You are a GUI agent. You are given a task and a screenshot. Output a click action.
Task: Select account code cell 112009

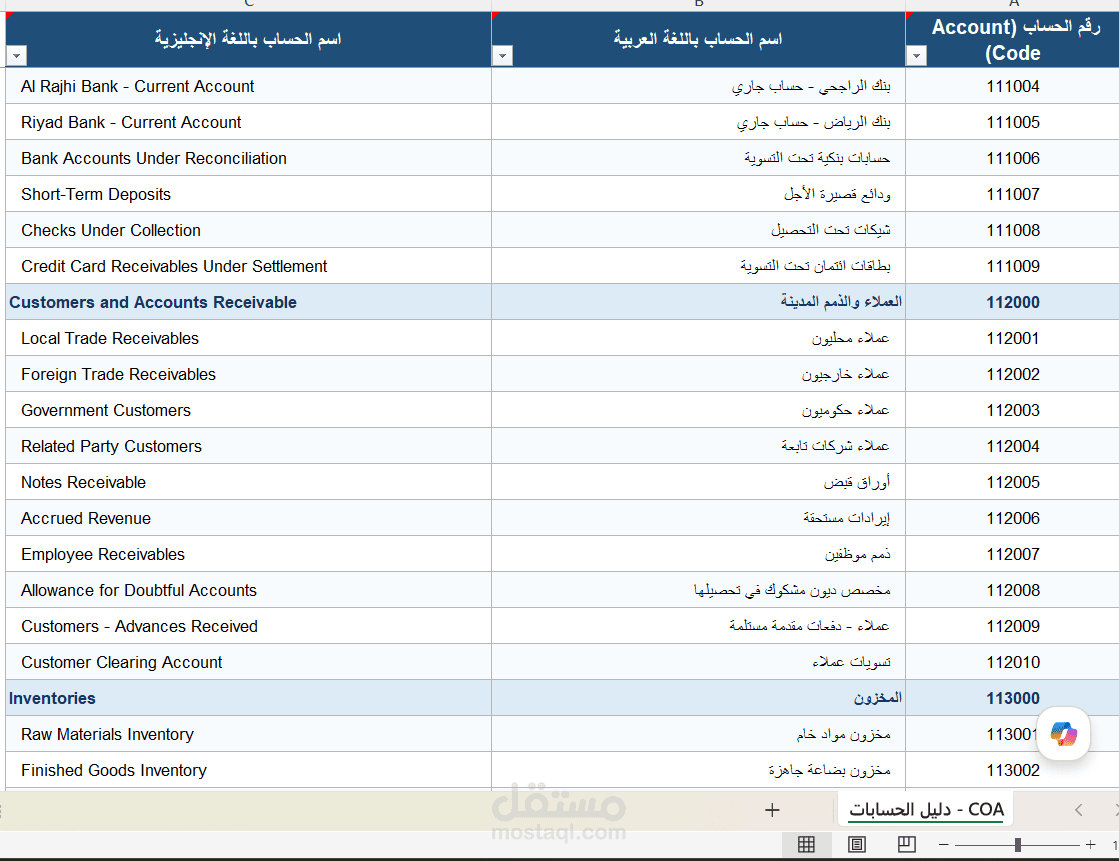[x=1013, y=626]
